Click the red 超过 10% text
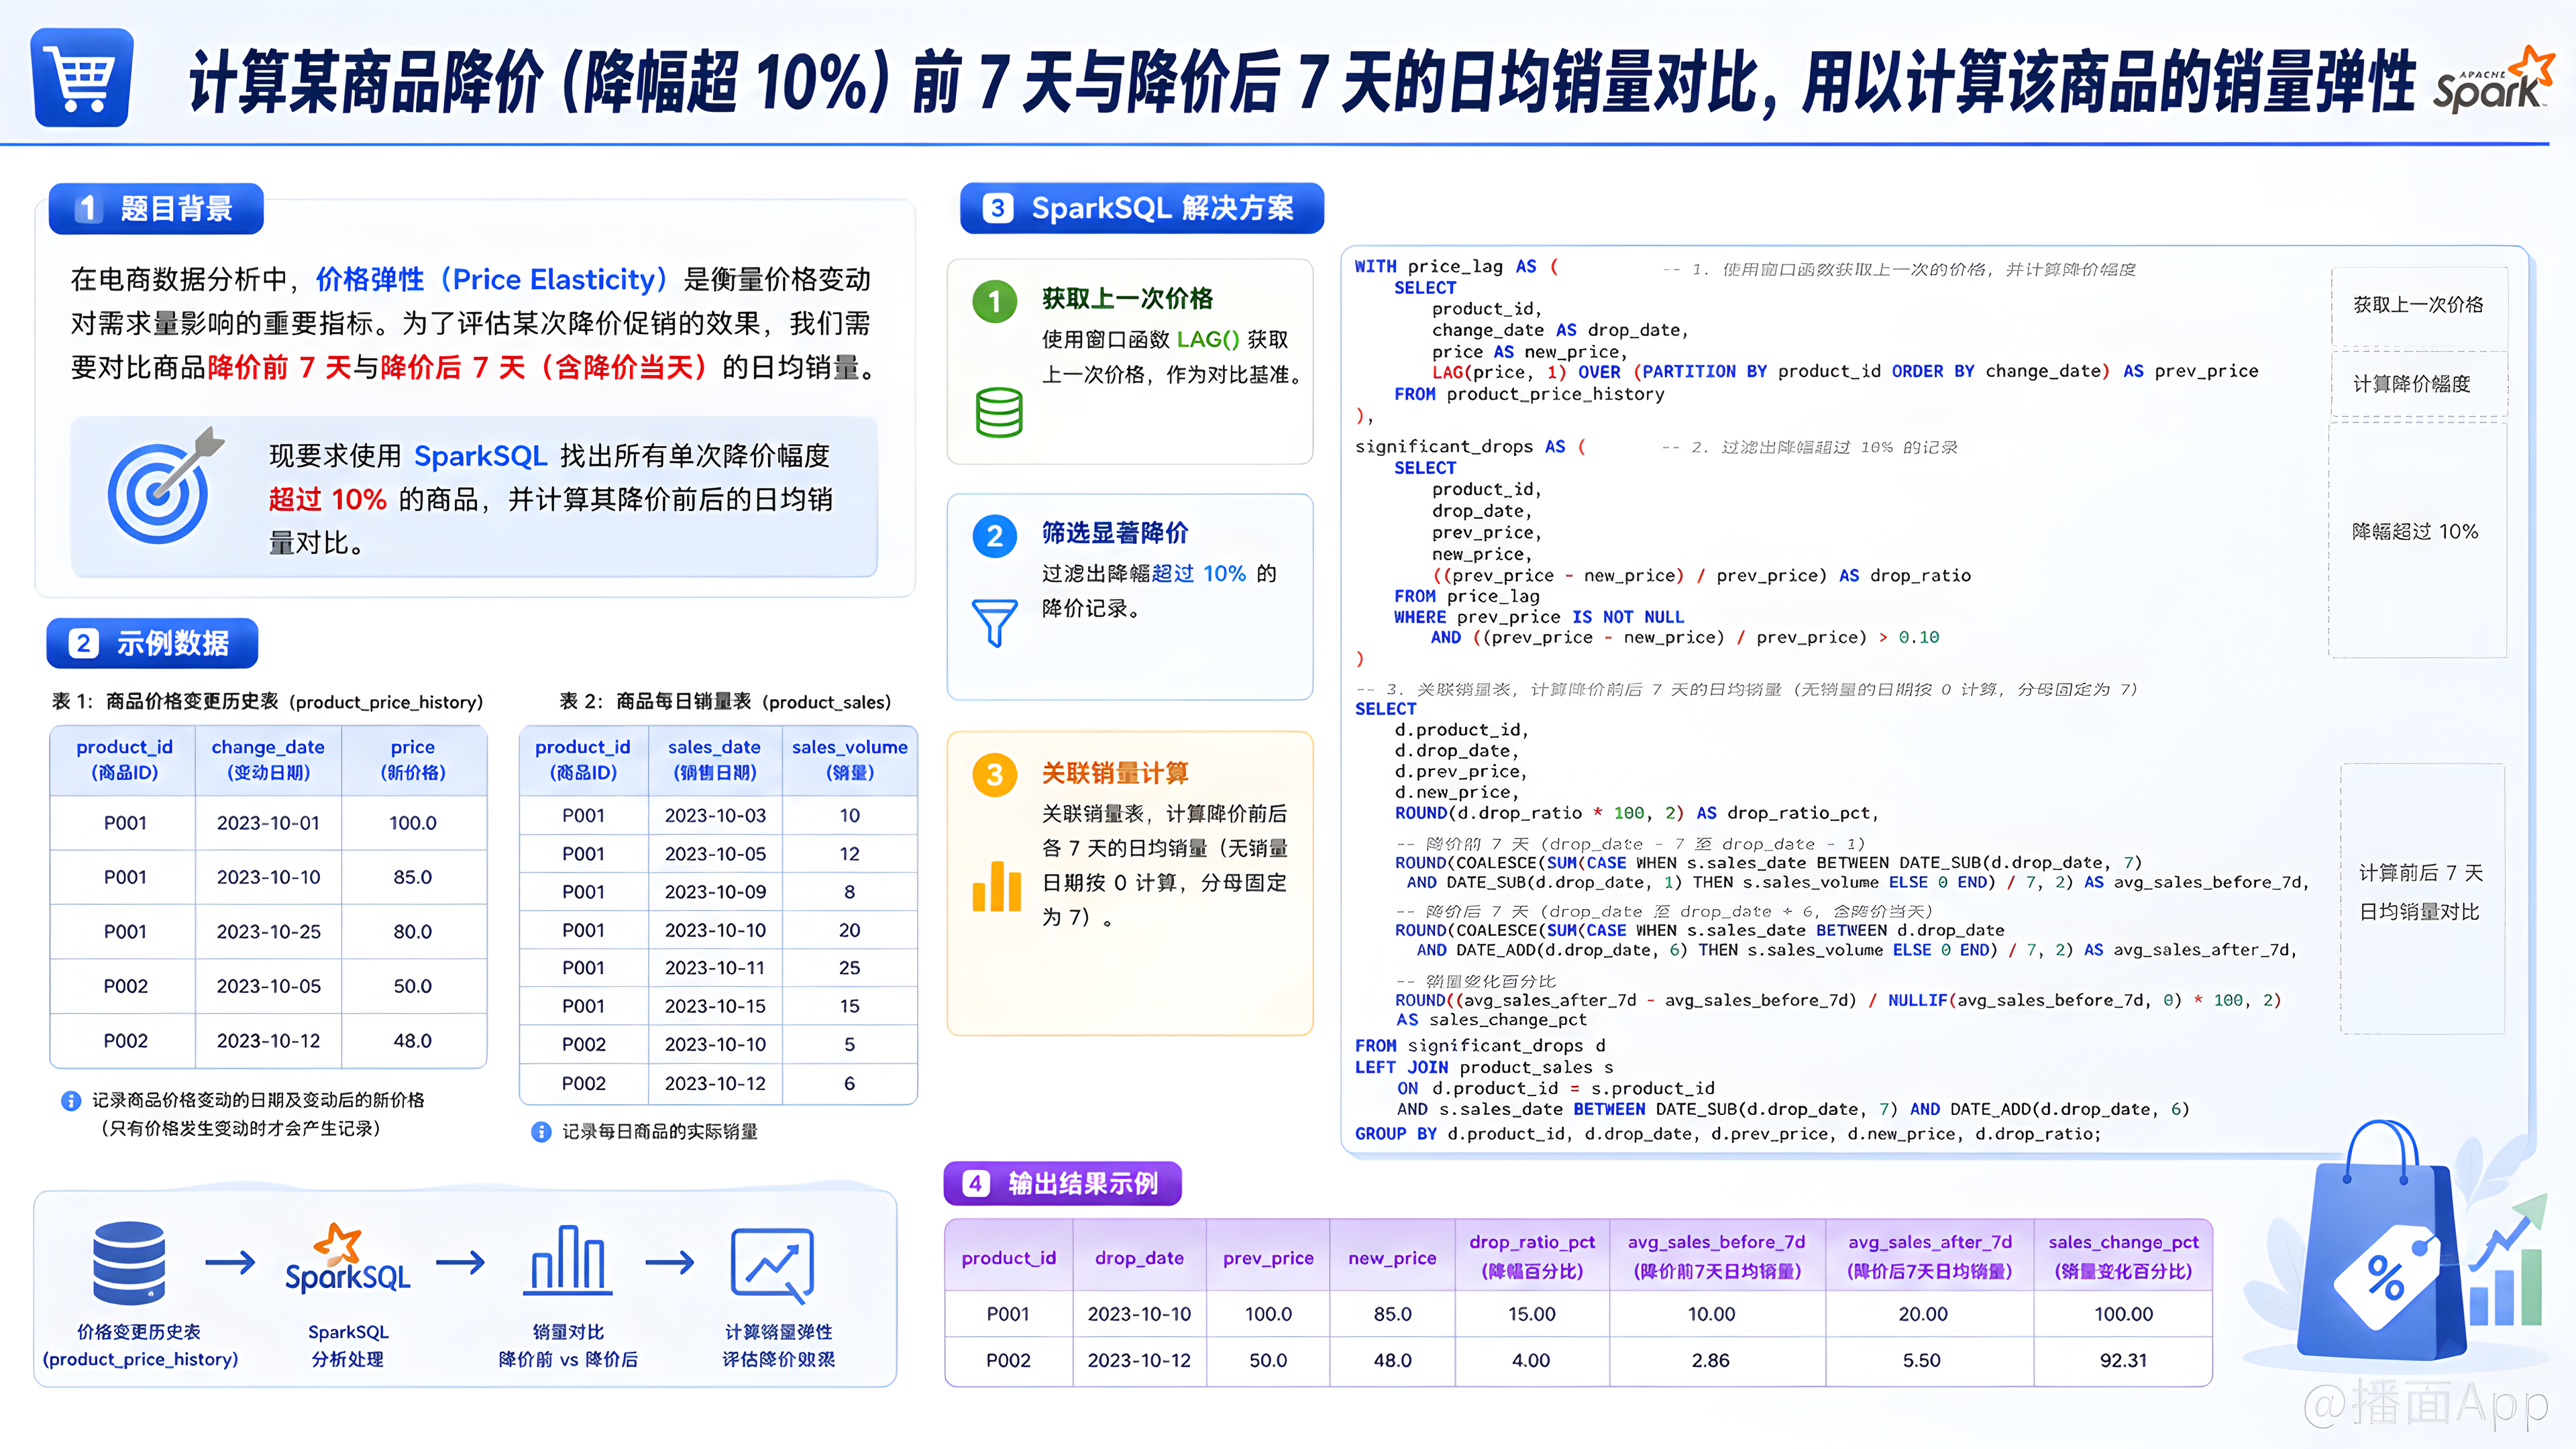Screen dimensions: 2576x1449 327,499
